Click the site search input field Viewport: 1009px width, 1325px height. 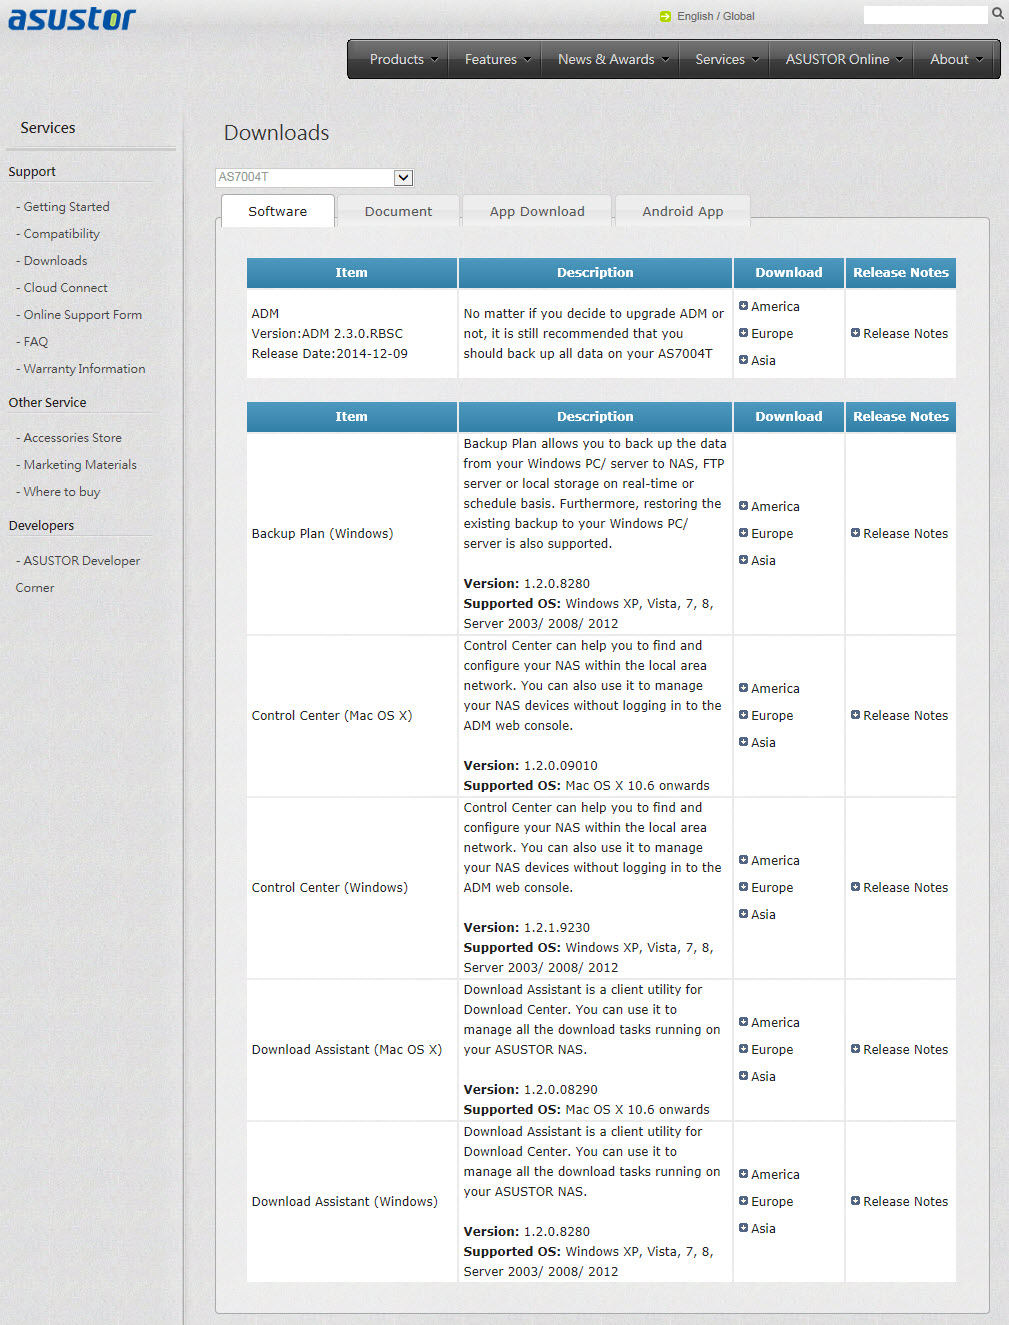tap(925, 15)
